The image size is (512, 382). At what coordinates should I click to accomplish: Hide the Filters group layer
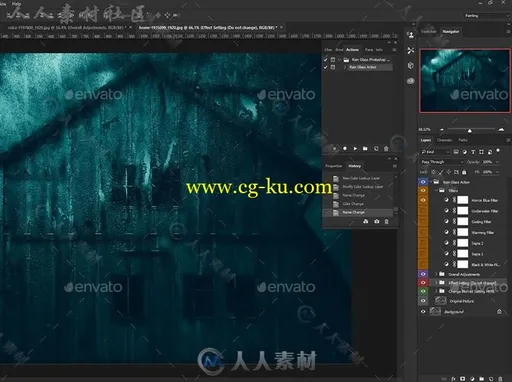pyautogui.click(x=423, y=190)
